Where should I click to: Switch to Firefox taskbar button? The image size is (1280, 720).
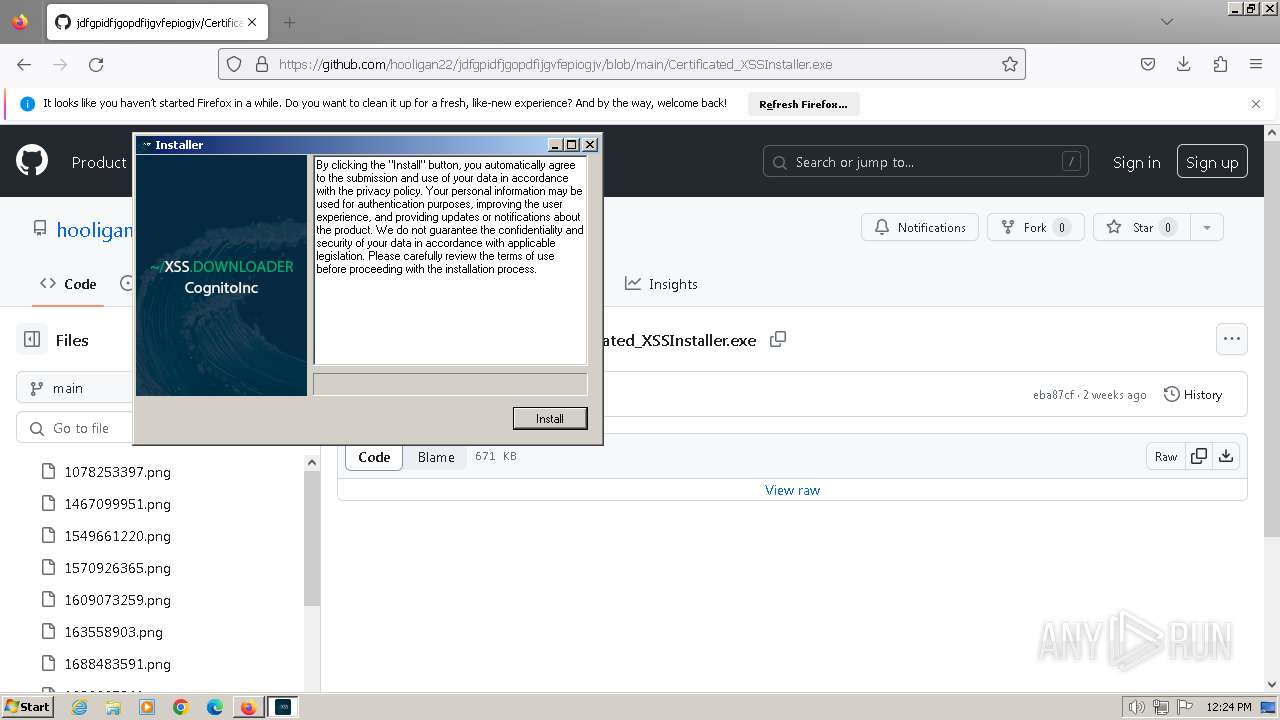coord(249,707)
